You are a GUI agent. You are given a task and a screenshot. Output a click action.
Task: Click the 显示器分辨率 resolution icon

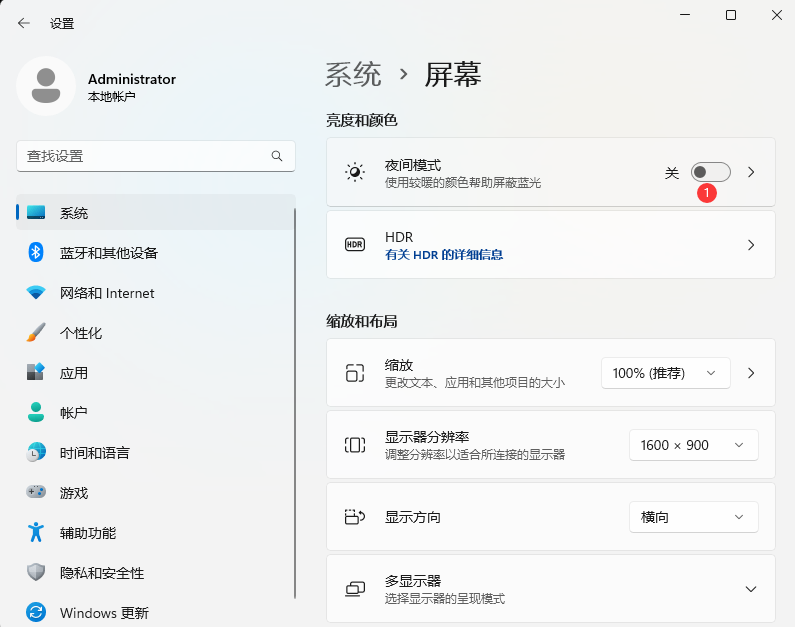click(x=355, y=445)
